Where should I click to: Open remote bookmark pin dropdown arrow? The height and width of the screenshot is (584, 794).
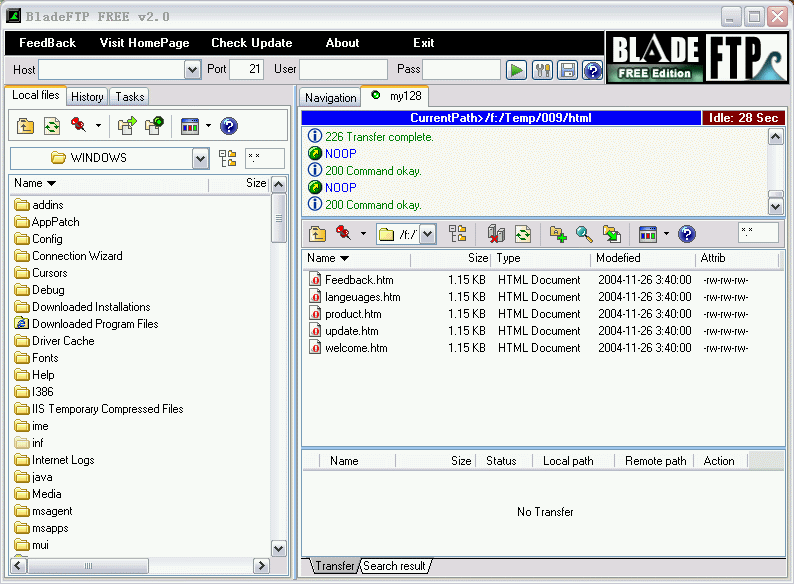point(363,234)
